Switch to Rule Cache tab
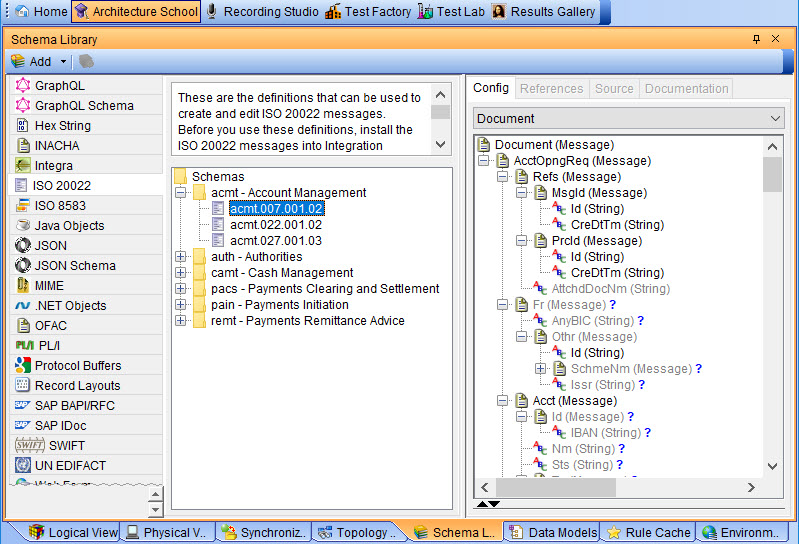Image resolution: width=799 pixels, height=544 pixels. tap(648, 532)
